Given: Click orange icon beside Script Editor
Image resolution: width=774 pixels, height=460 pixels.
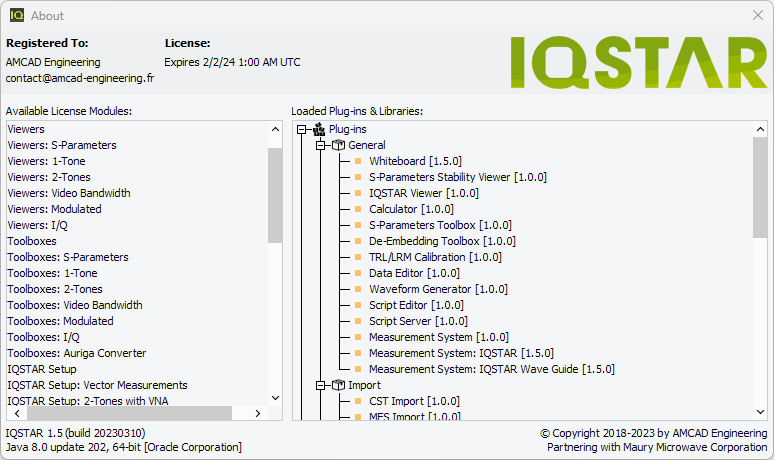Looking at the screenshot, I should tap(358, 305).
